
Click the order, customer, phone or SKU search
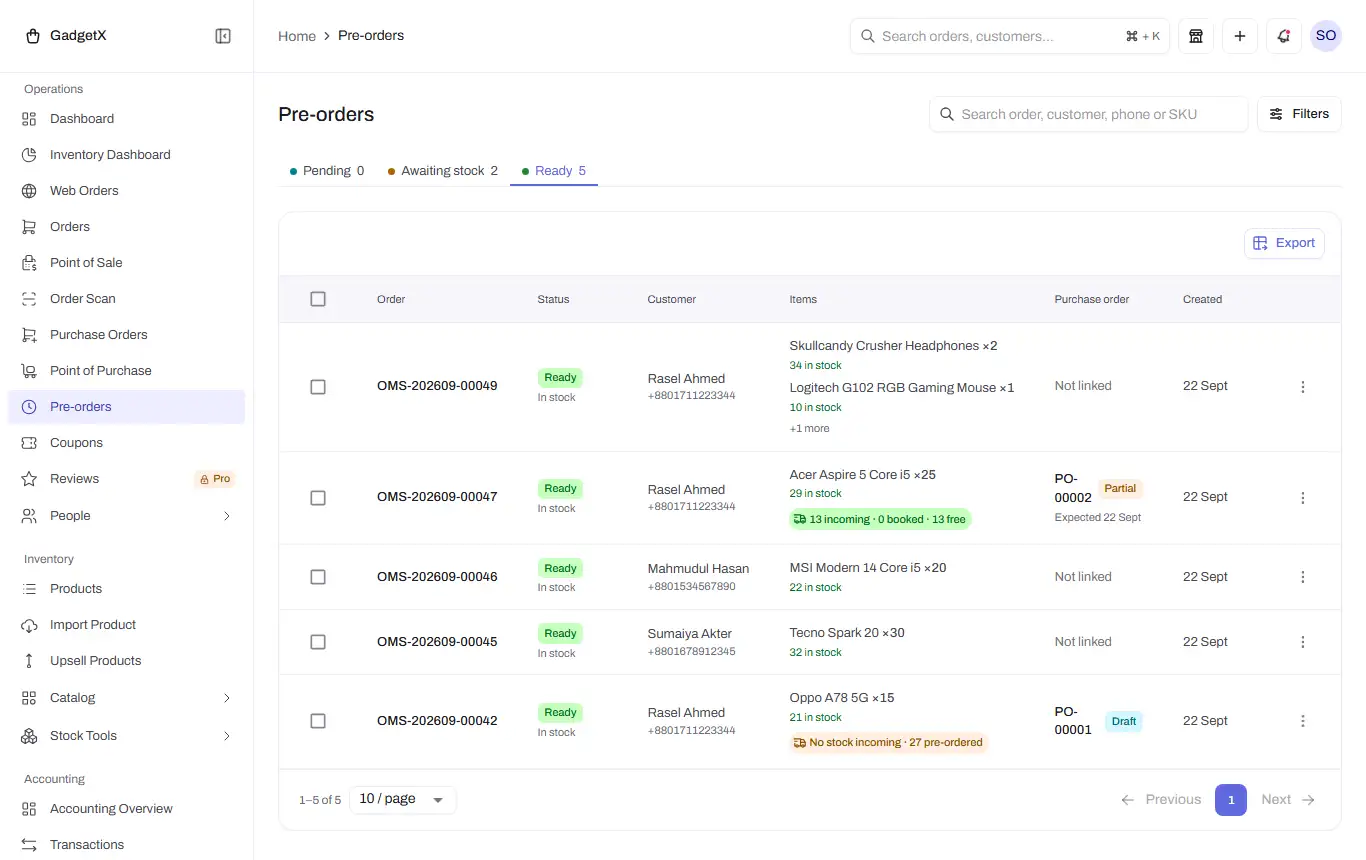point(1089,114)
